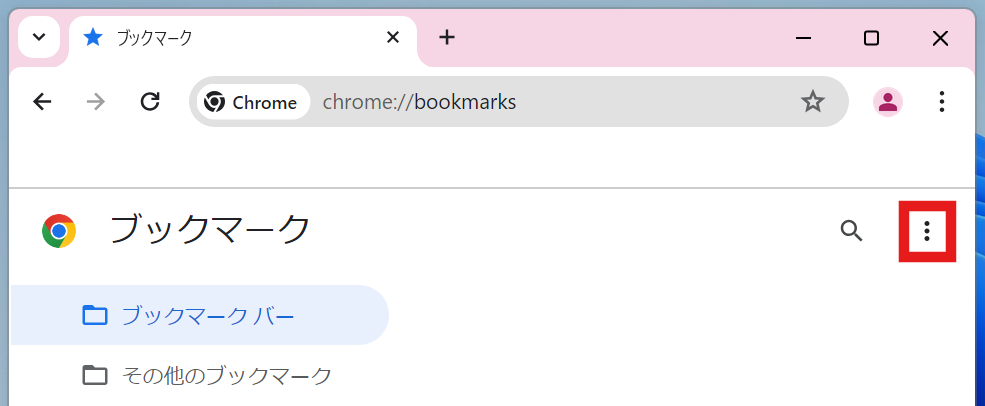Close the ブックマーク tab
Image resolution: width=985 pixels, height=406 pixels.
[x=393, y=38]
